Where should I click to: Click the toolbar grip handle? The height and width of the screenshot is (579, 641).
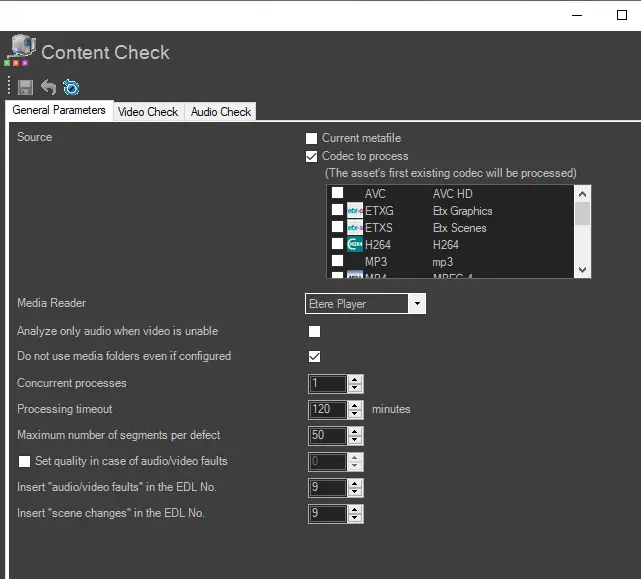(10, 88)
